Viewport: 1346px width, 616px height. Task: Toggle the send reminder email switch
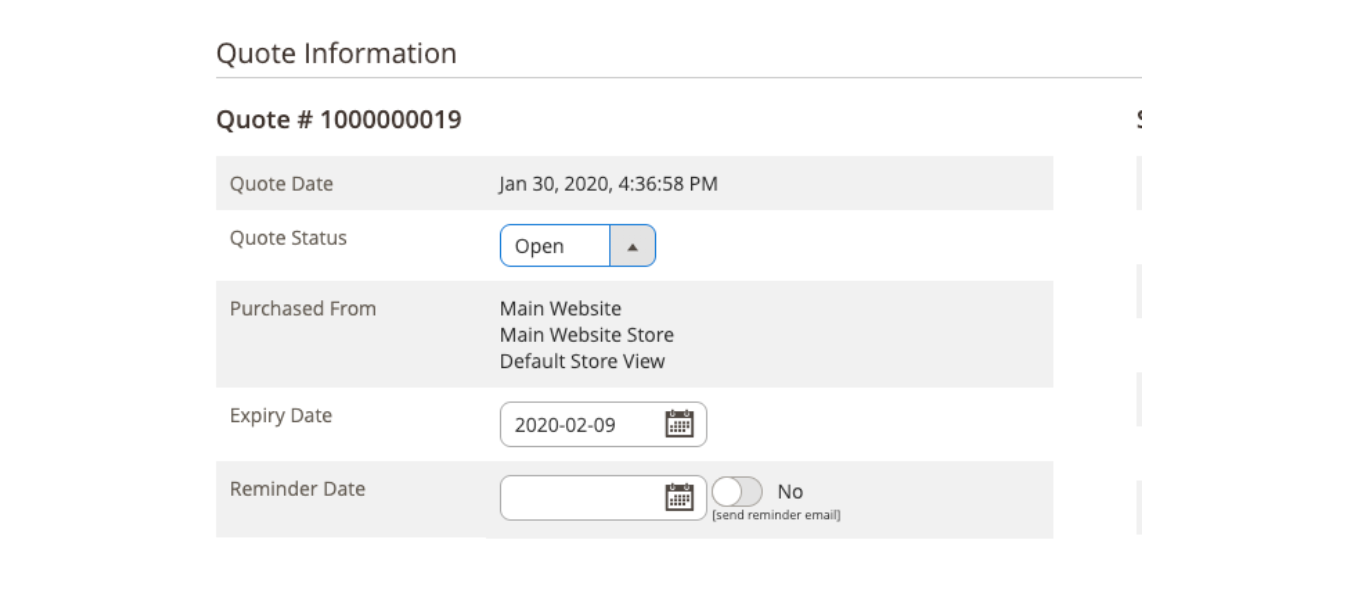tap(738, 491)
